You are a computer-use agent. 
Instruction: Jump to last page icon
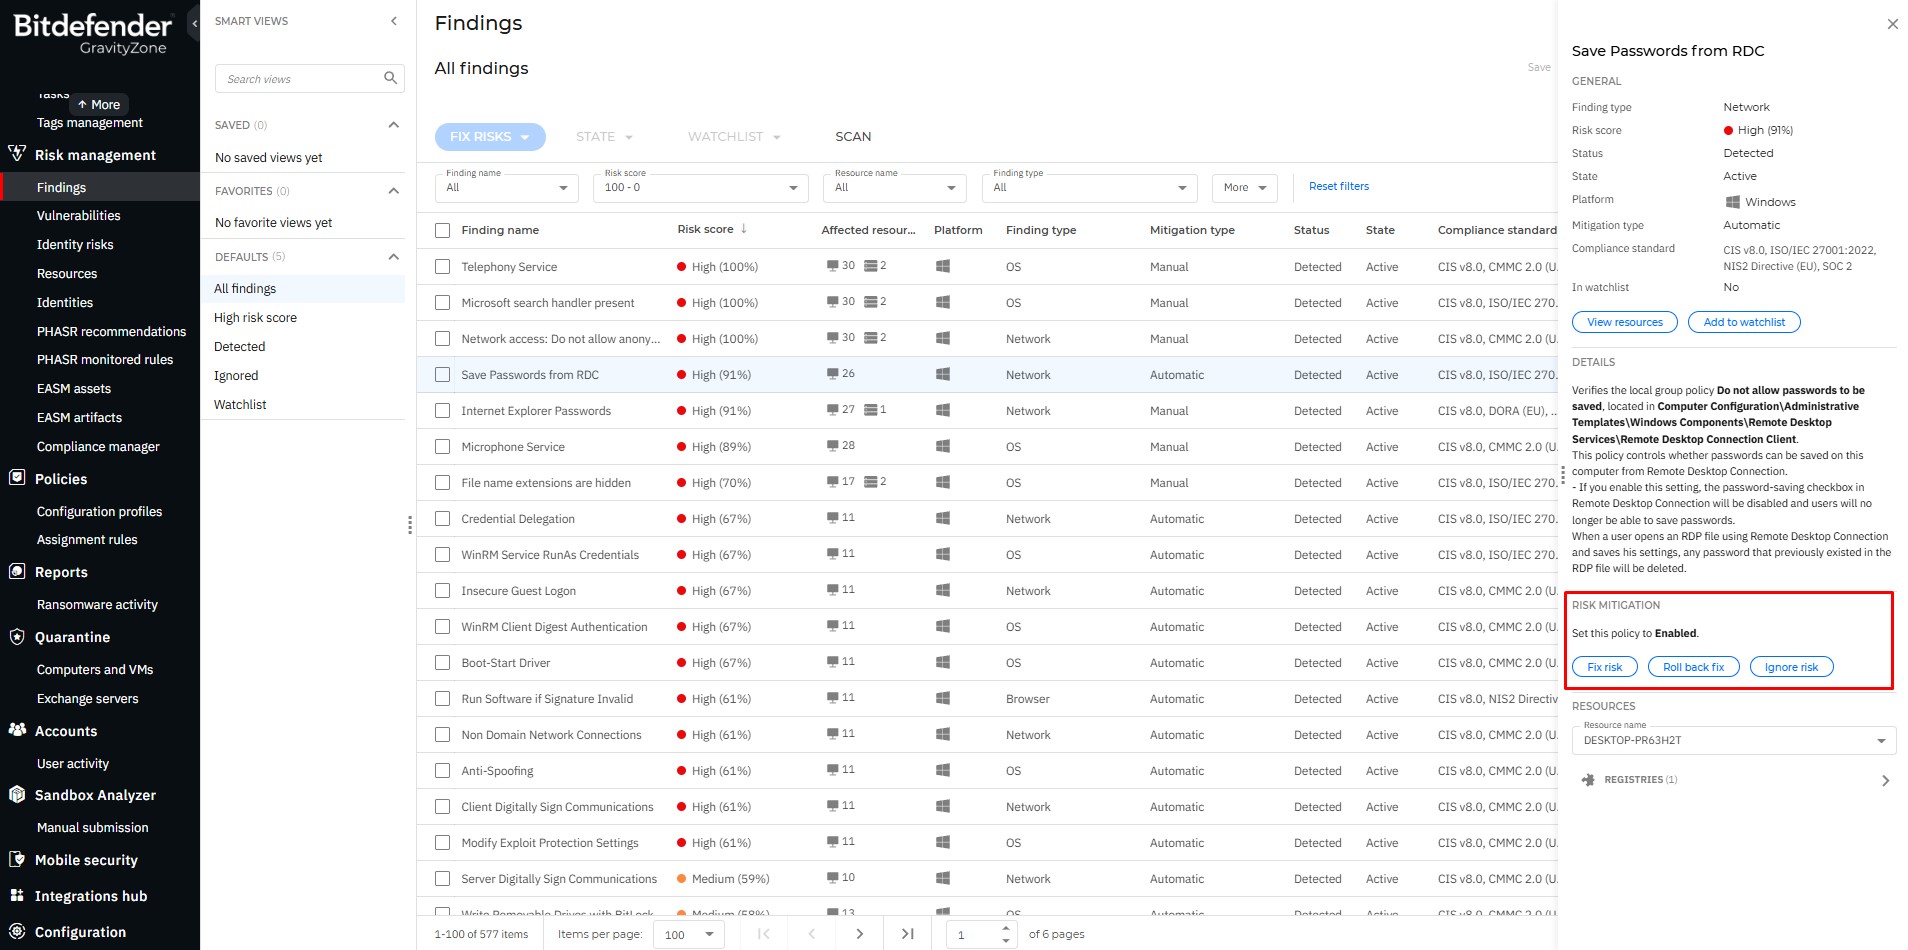tap(907, 934)
